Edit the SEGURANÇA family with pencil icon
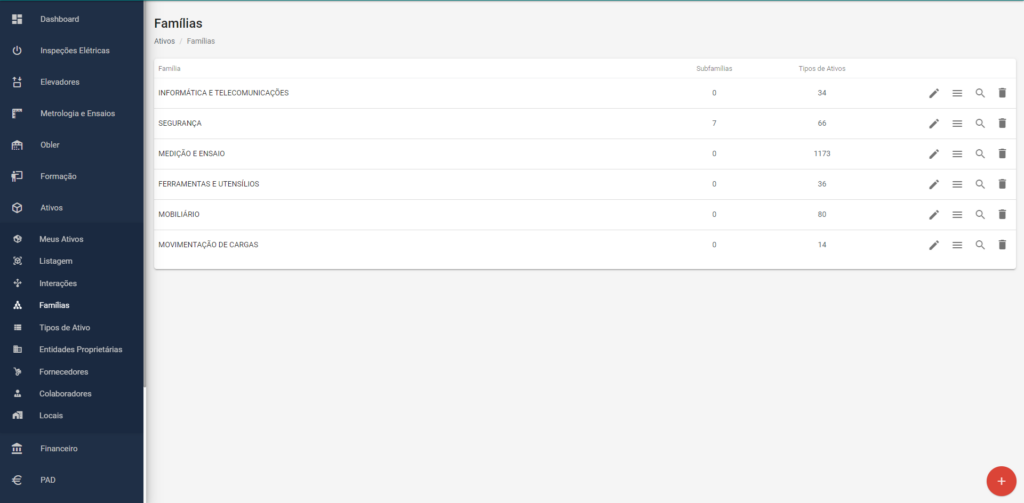This screenshot has width=1024, height=503. [934, 123]
